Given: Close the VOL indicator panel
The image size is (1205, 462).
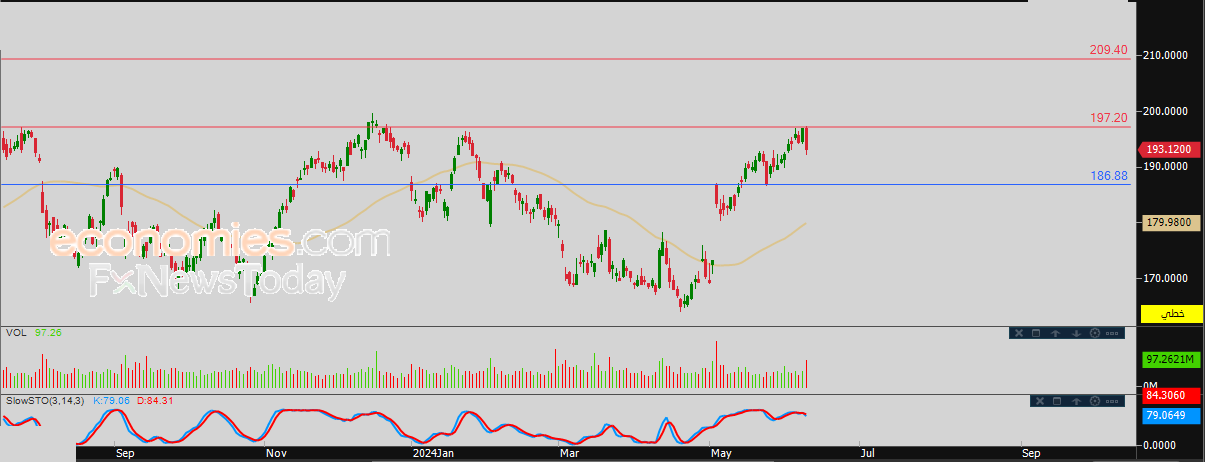Looking at the screenshot, I should point(1019,333).
